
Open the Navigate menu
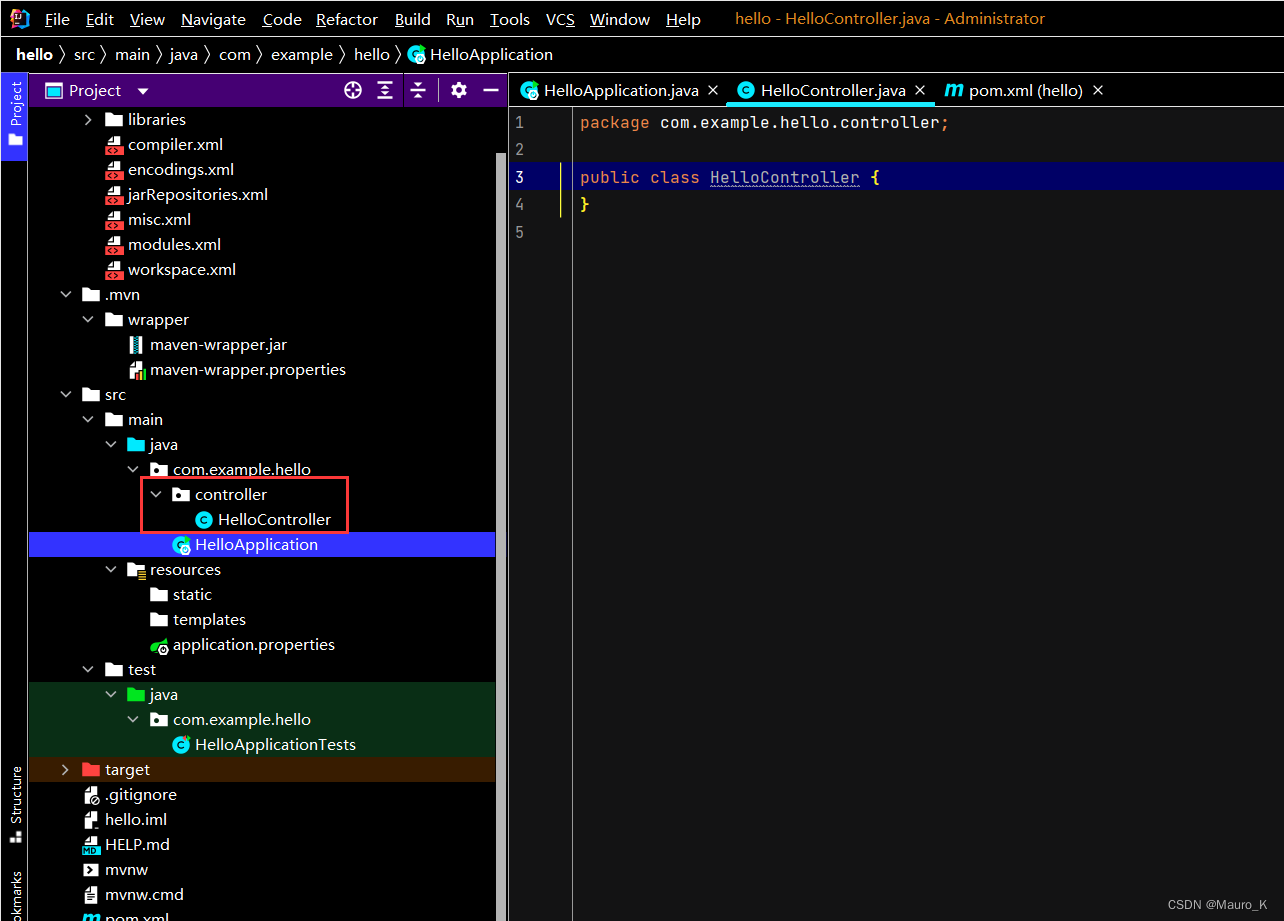213,19
